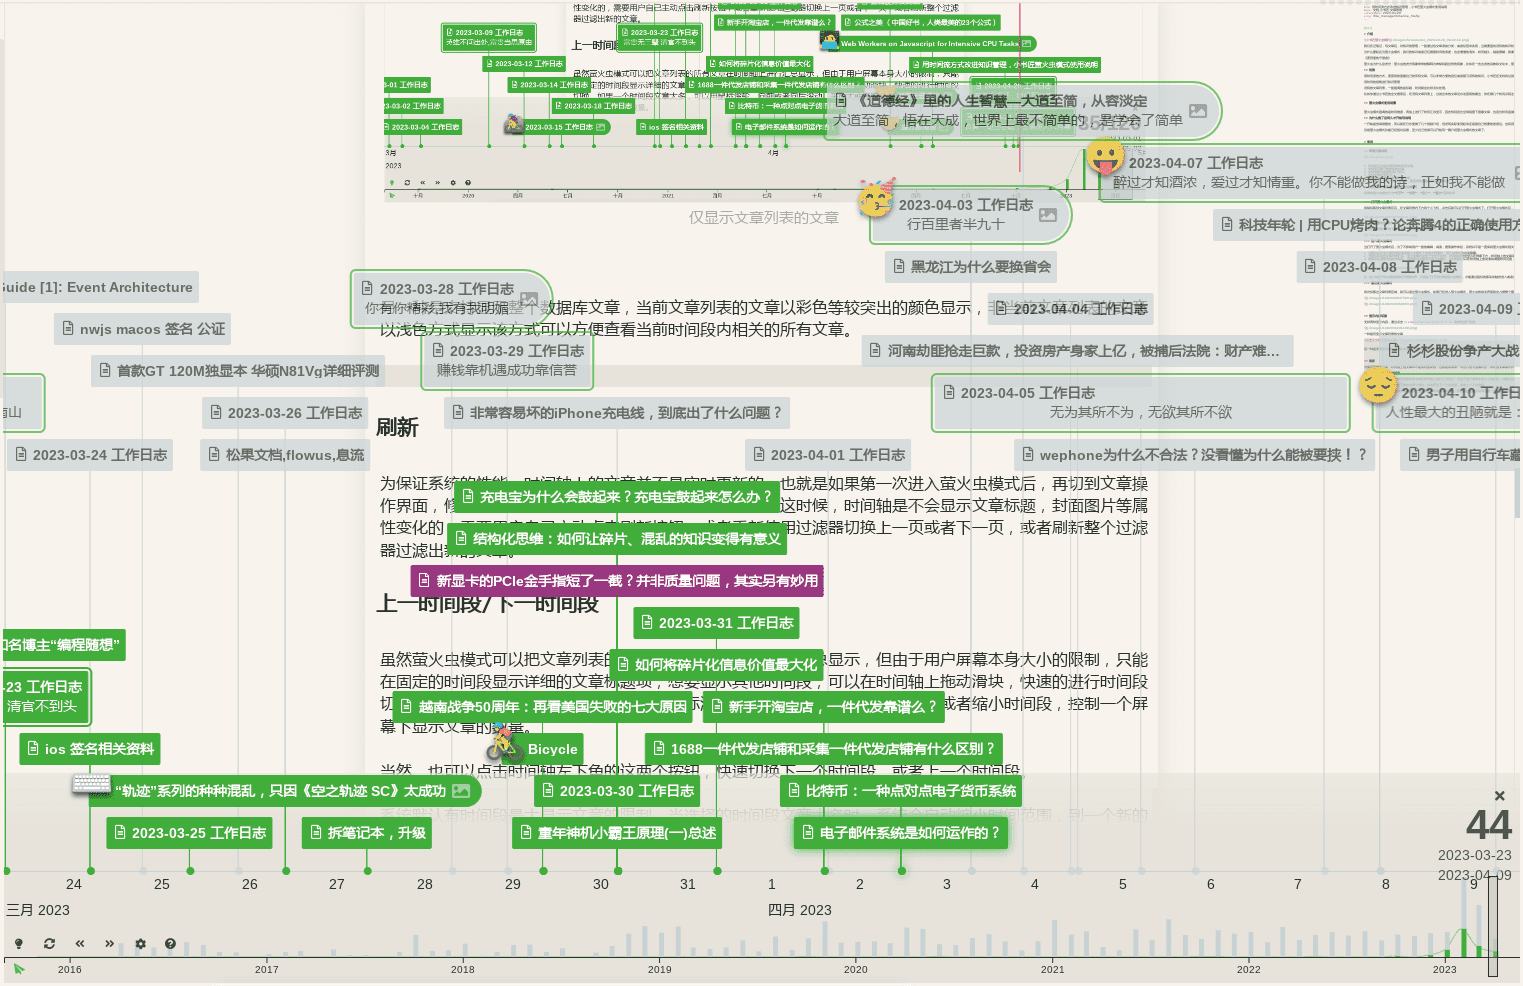
Task: Open "拆笔记本，升级" entry
Action: click(367, 833)
